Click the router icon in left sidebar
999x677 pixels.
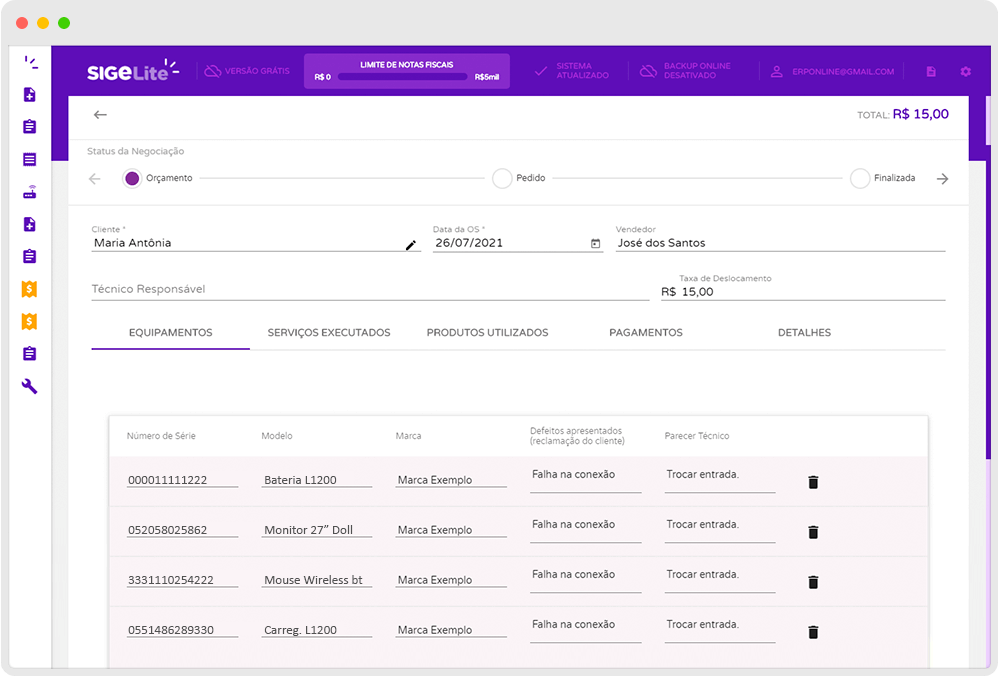click(x=30, y=192)
